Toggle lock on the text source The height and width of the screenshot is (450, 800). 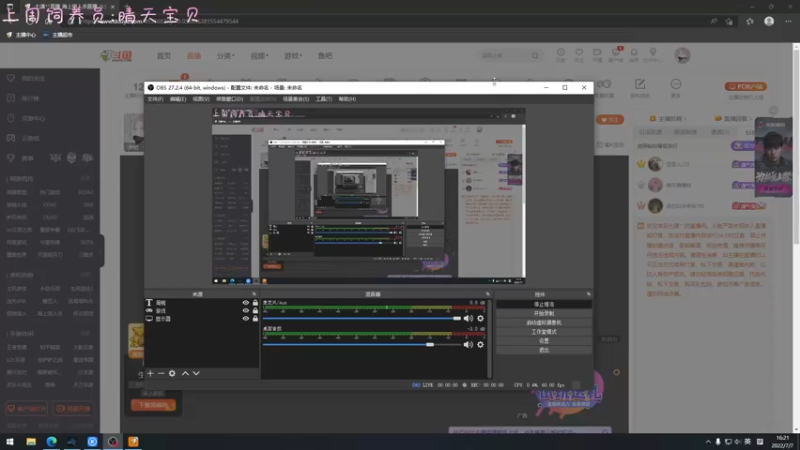pyautogui.click(x=255, y=303)
